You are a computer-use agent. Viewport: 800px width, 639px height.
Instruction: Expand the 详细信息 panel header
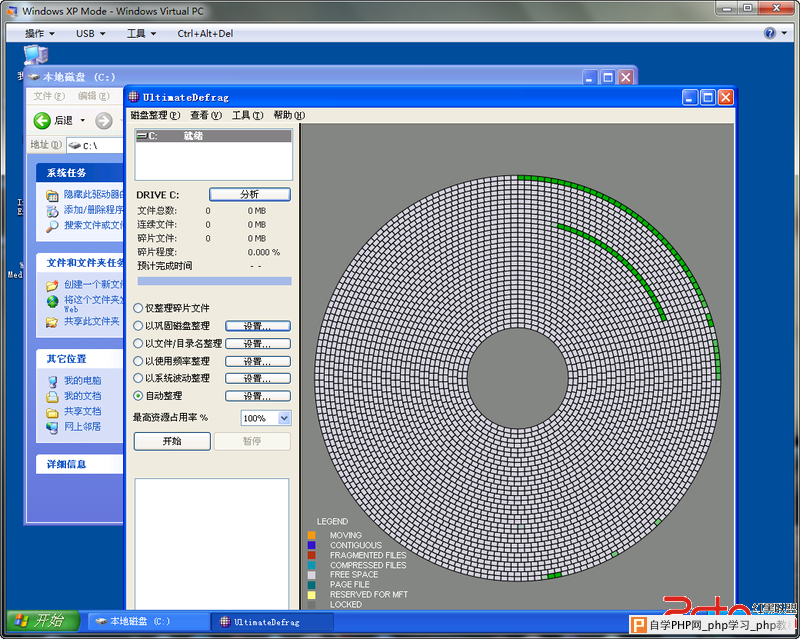pyautogui.click(x=80, y=464)
